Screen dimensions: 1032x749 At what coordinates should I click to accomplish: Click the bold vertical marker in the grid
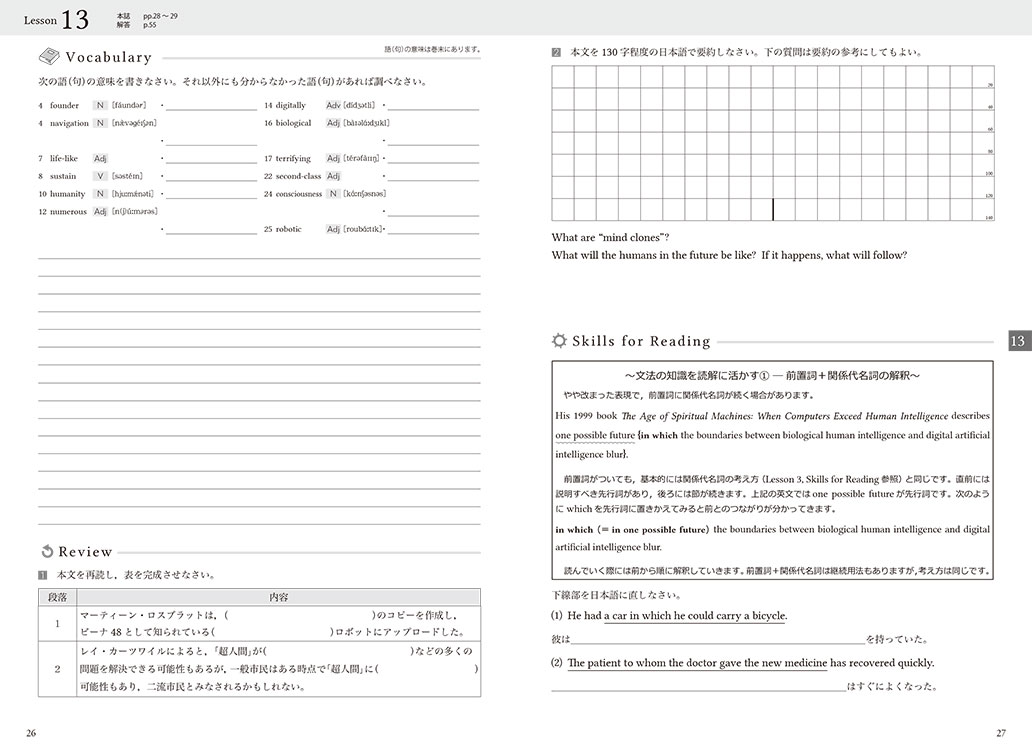tap(772, 209)
